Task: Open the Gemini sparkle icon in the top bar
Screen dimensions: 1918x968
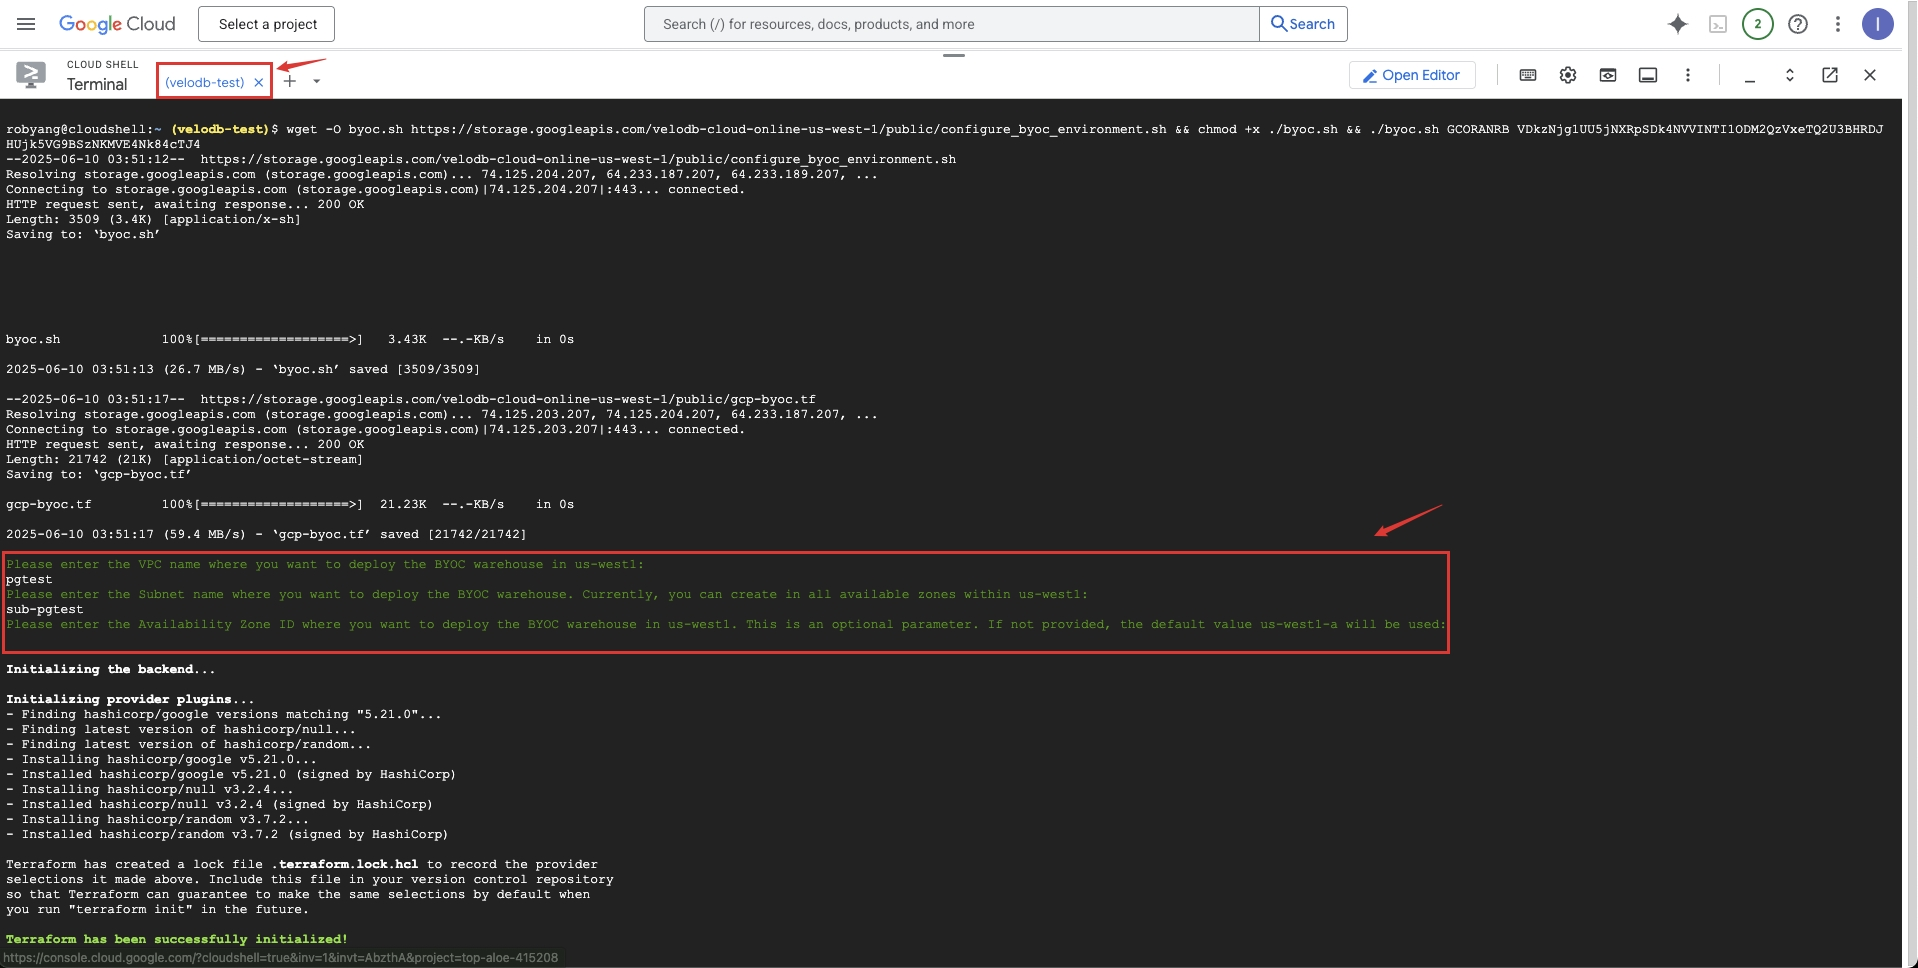Action: point(1678,24)
